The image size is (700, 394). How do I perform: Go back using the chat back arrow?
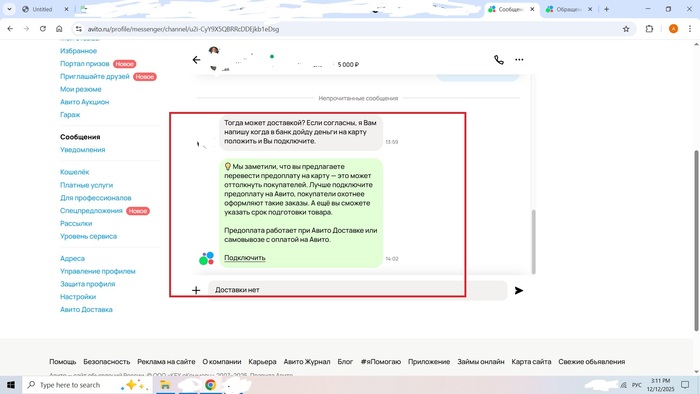[196, 60]
